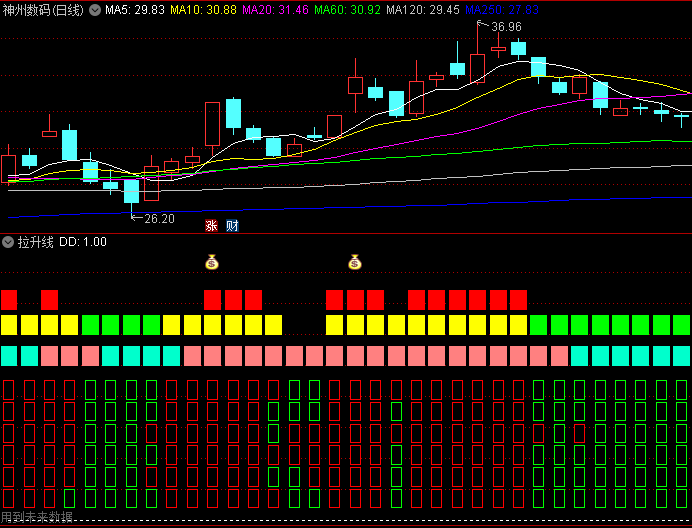Viewport: 692px width, 528px height.
Task: Click the blue 财 marker icon
Action: pos(232,226)
